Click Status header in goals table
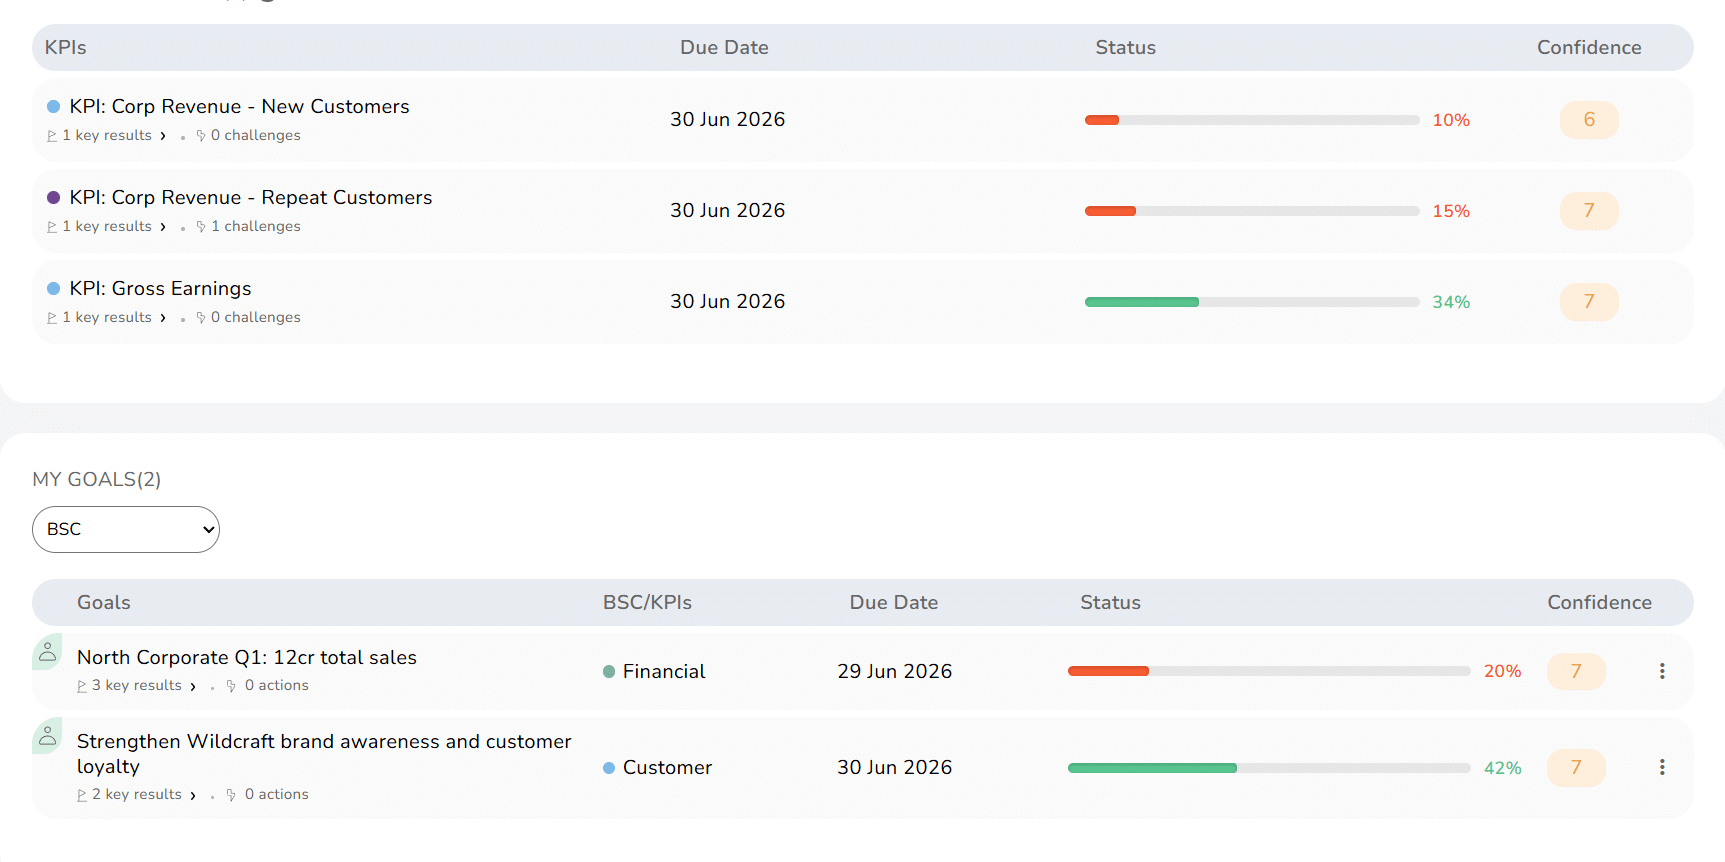 [x=1110, y=602]
